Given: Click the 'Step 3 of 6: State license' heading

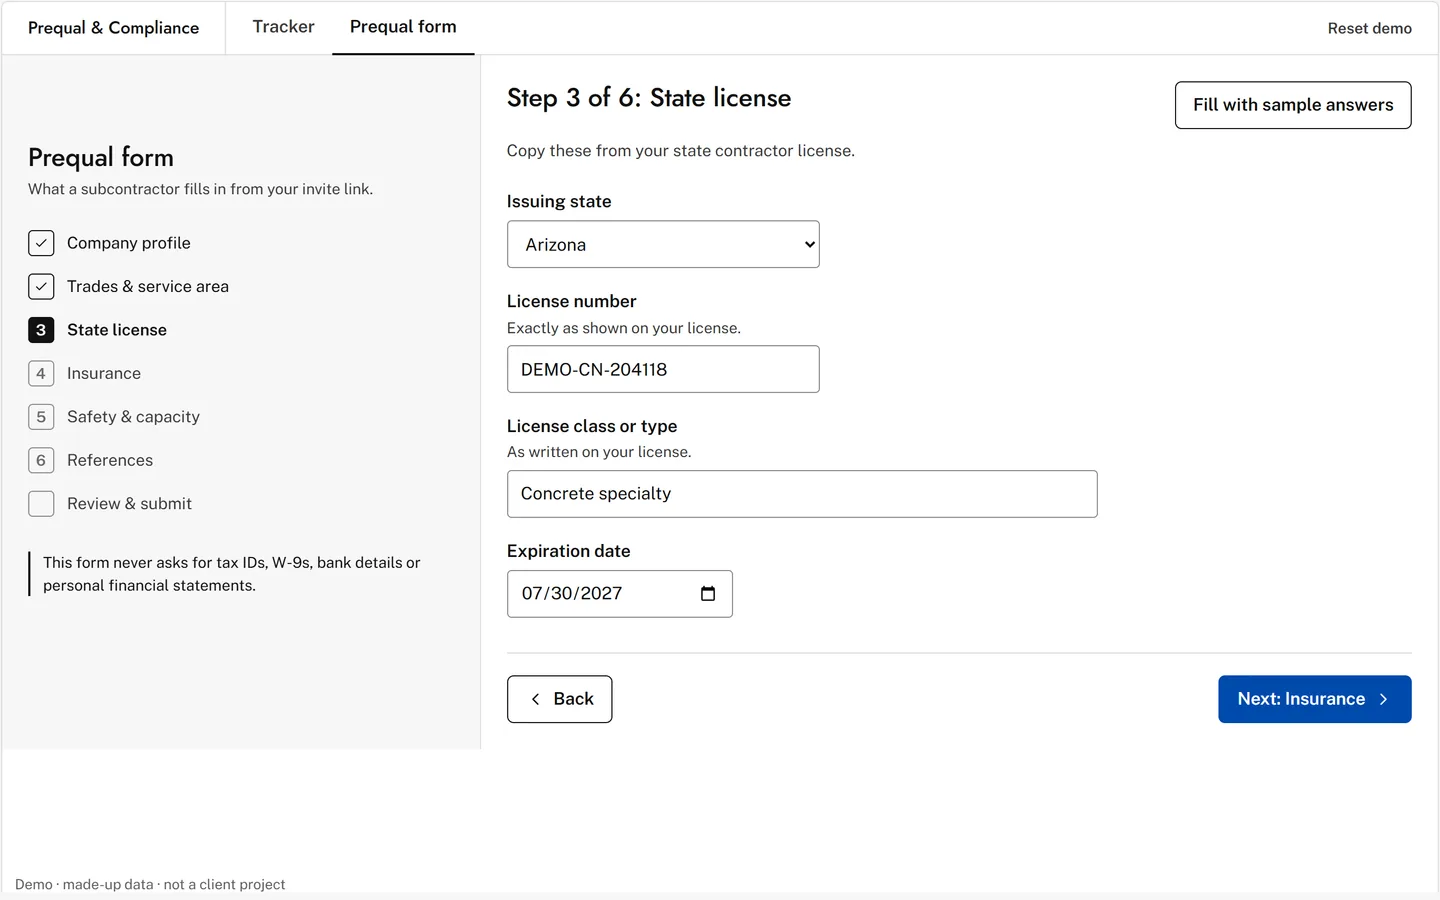Looking at the screenshot, I should (x=649, y=98).
